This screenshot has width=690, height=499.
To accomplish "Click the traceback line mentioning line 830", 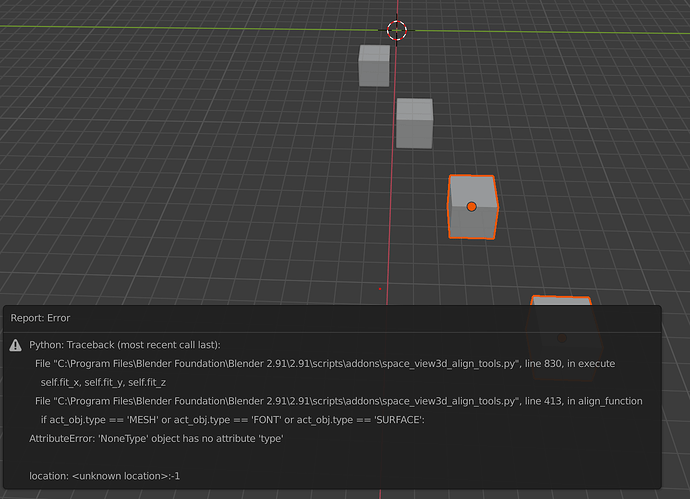I will point(325,364).
